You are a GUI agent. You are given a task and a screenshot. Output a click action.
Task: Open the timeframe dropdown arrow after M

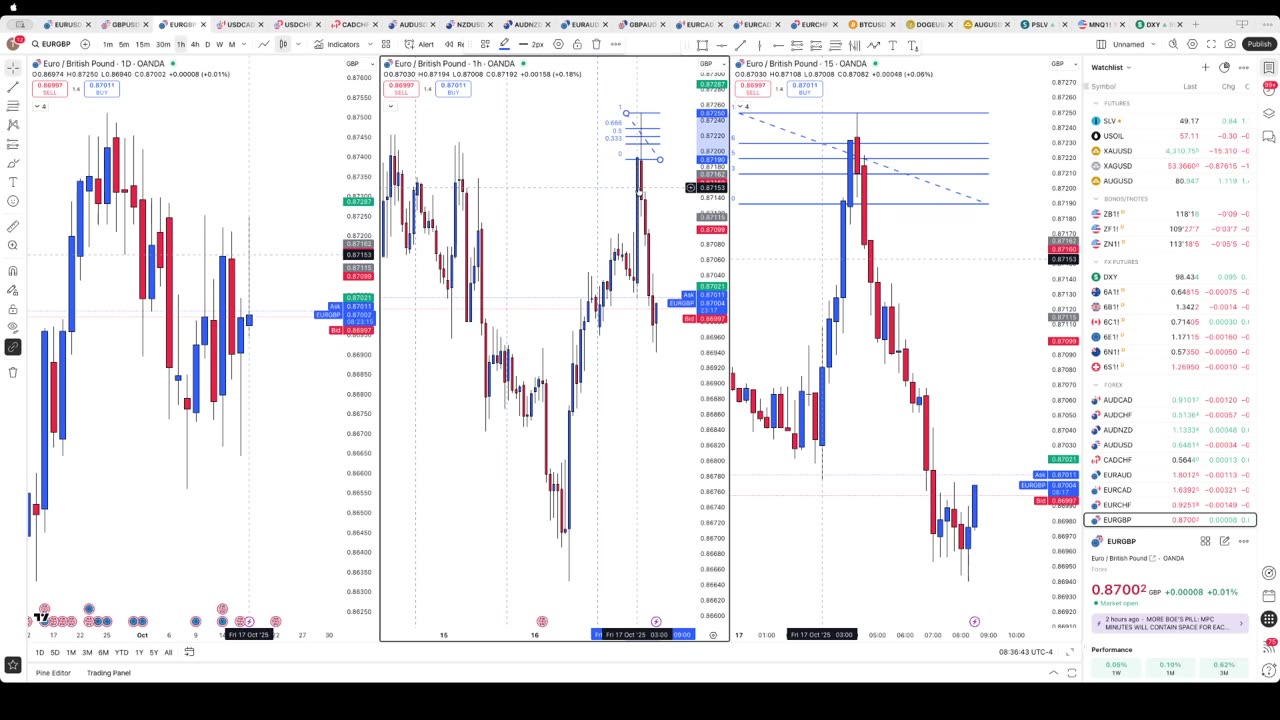244,44
